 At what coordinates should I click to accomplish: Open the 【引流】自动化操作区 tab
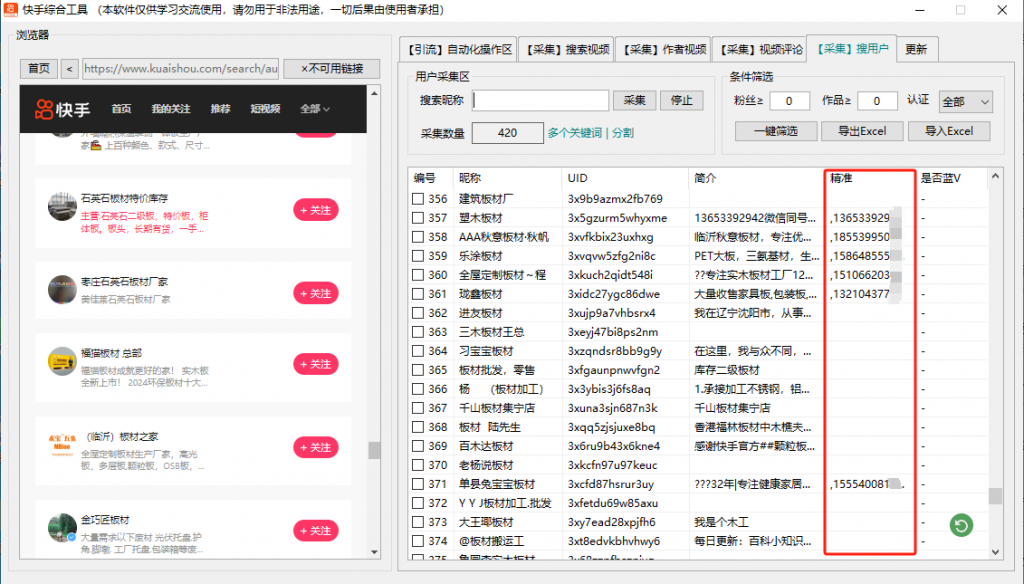[x=459, y=49]
